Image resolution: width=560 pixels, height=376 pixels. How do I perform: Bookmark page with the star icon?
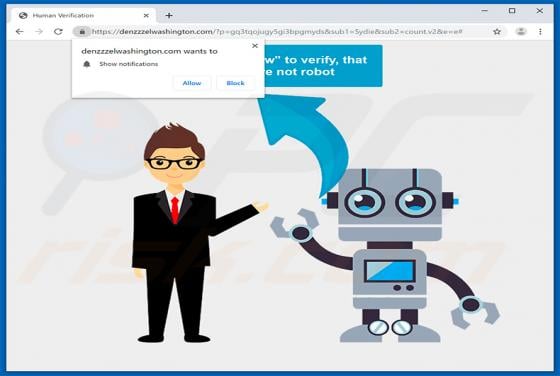click(497, 31)
